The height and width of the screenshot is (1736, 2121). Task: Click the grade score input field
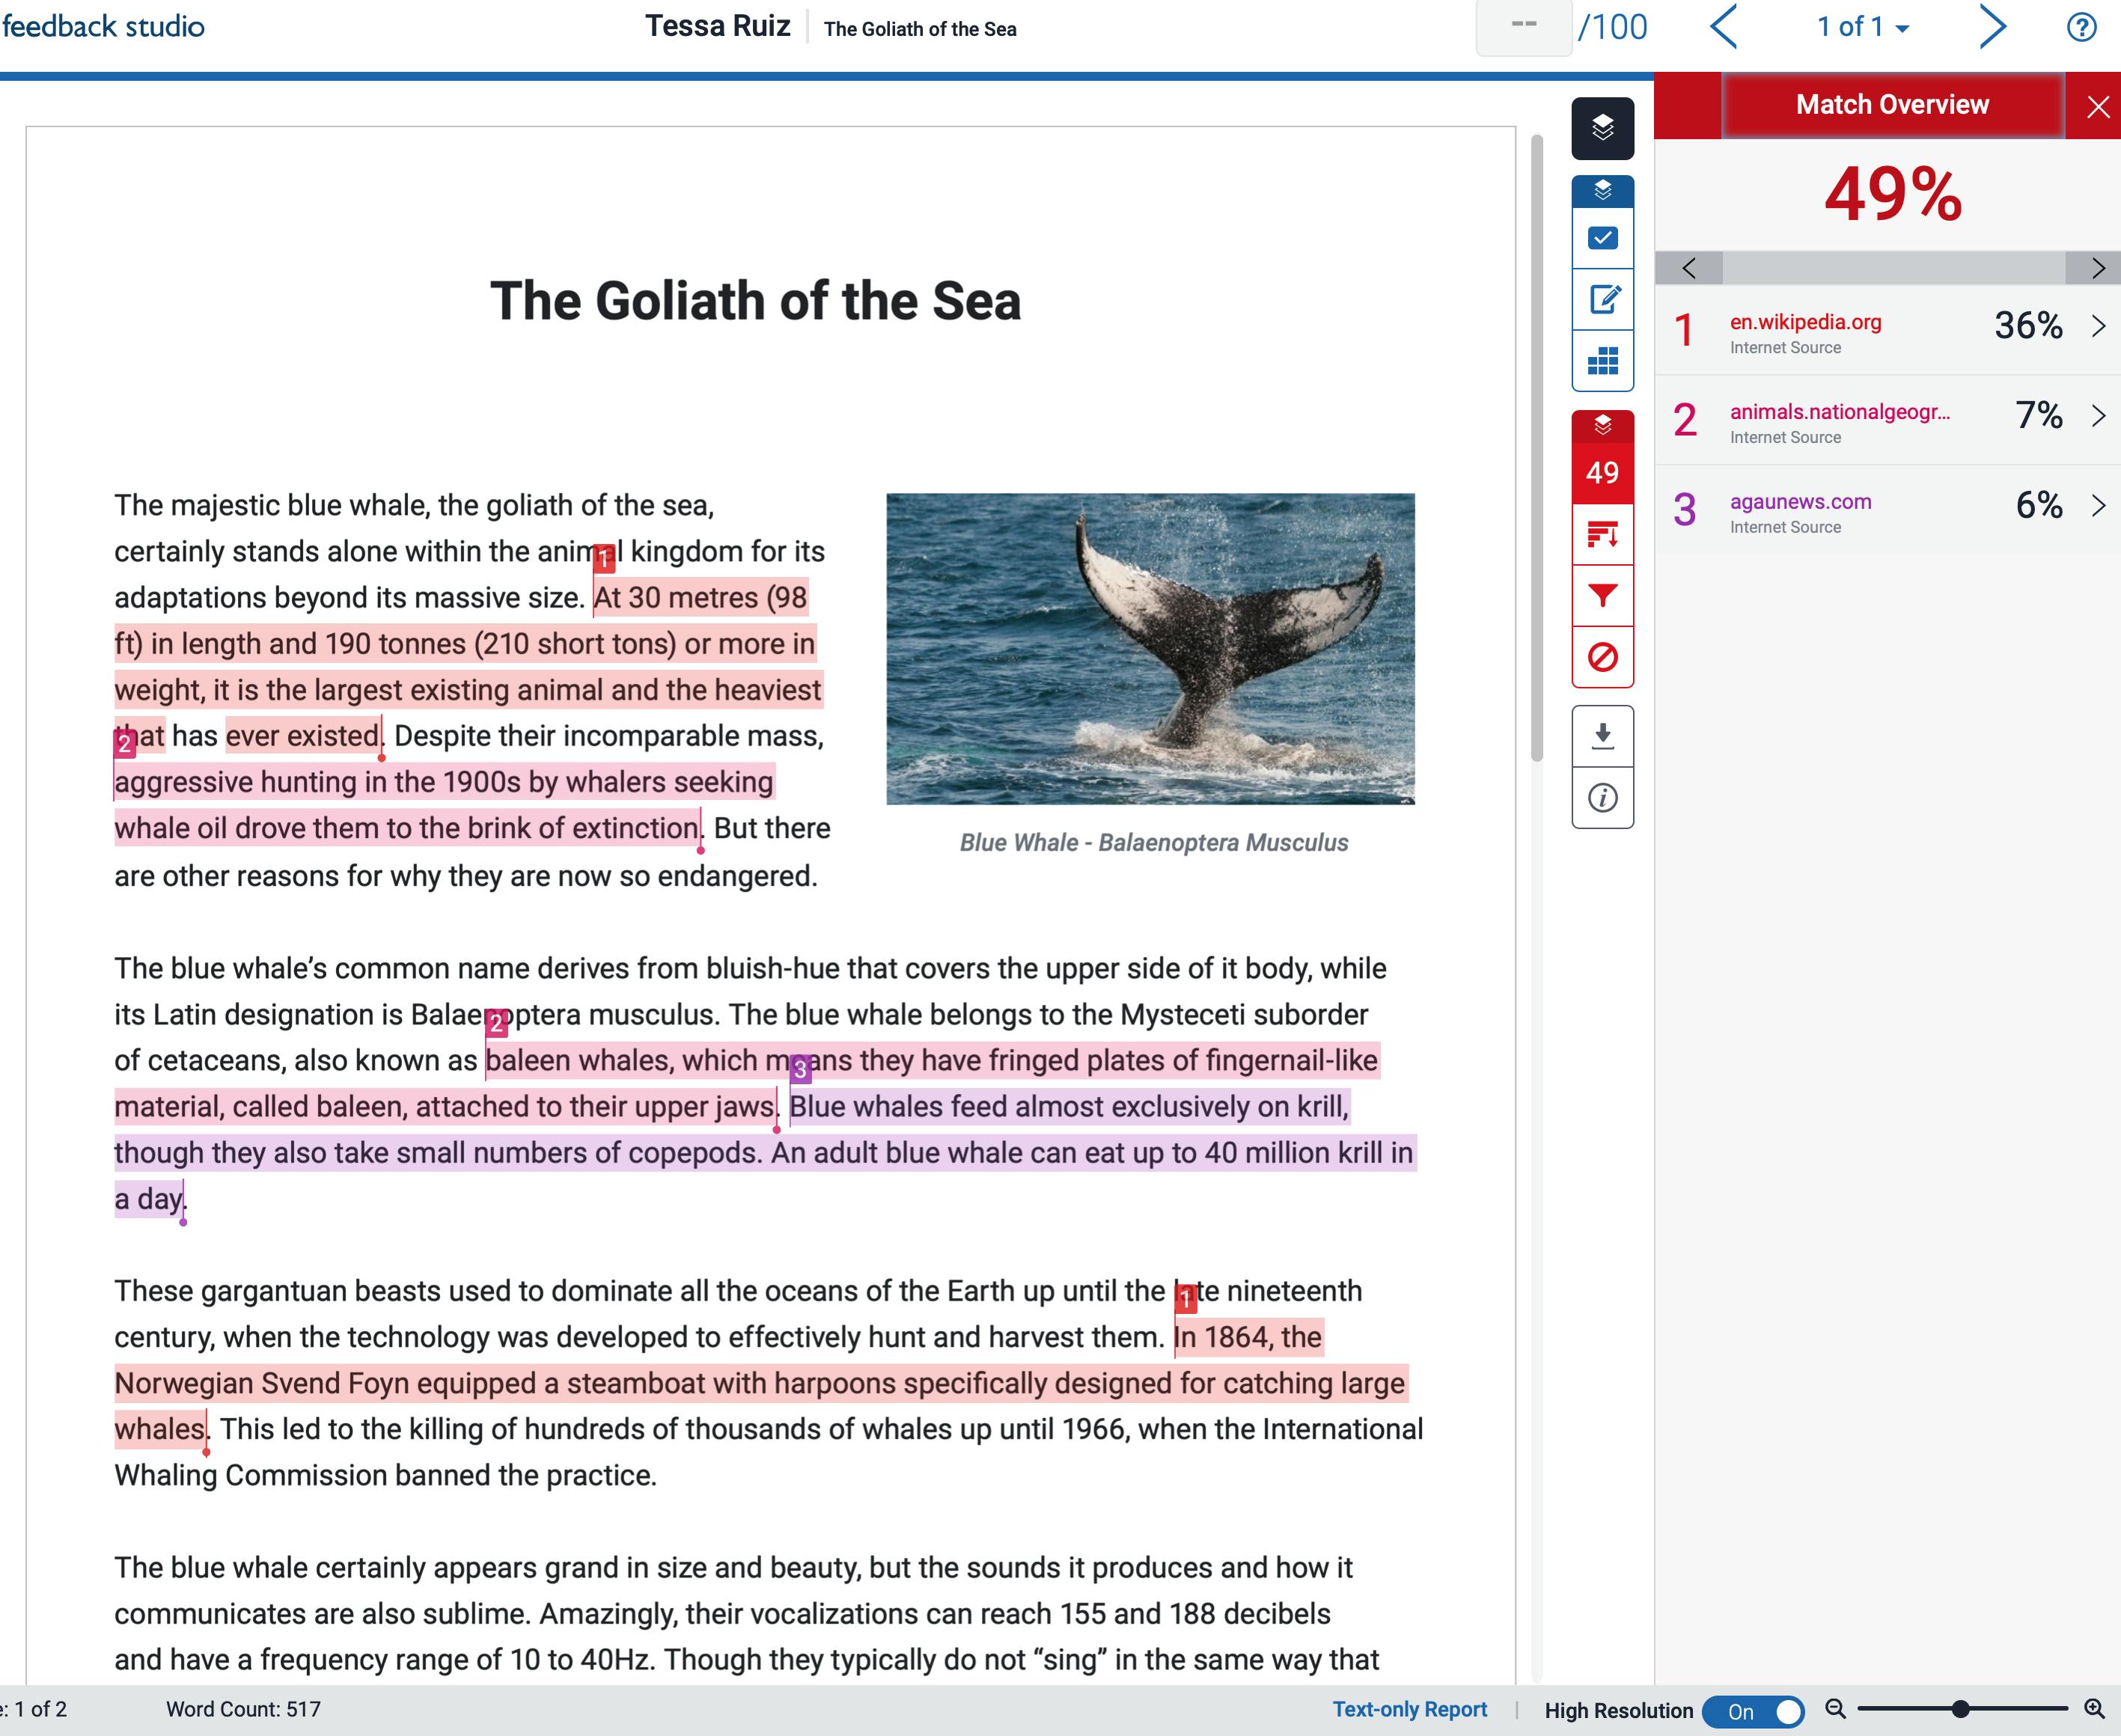(x=1523, y=27)
